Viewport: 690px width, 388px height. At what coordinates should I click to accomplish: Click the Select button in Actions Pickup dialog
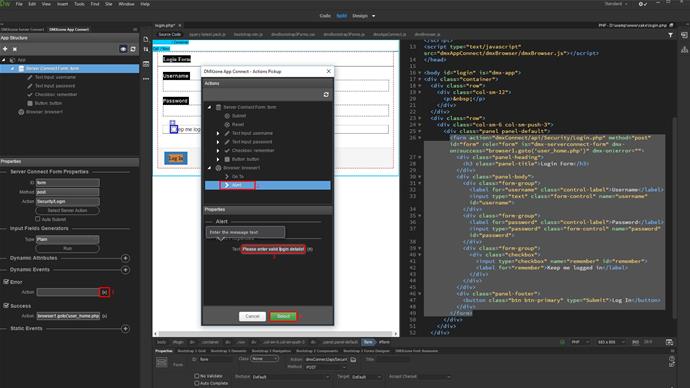click(283, 316)
